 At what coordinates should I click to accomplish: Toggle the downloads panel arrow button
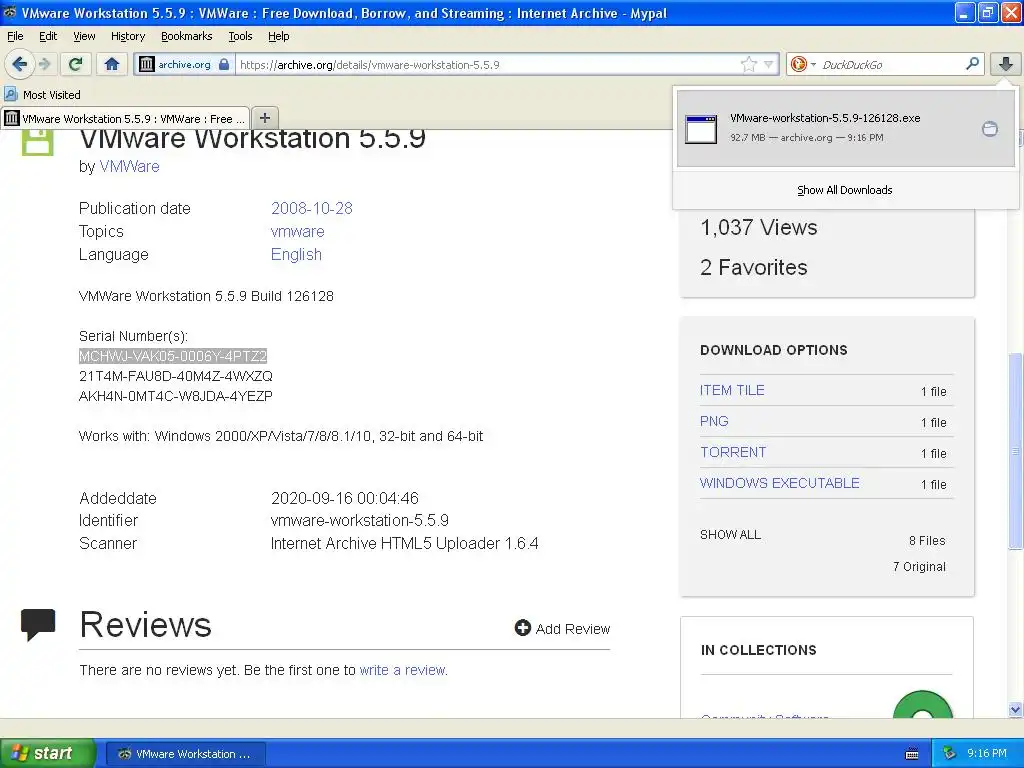pyautogui.click(x=1006, y=64)
